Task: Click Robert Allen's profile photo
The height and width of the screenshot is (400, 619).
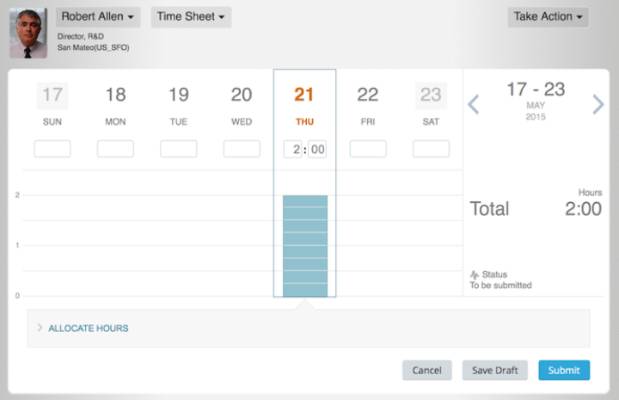Action: coord(28,33)
